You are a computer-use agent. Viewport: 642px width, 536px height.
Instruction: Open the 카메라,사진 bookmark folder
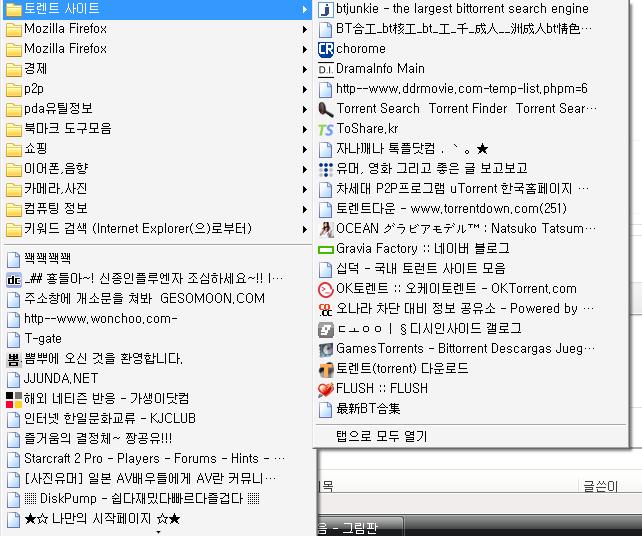[157, 189]
